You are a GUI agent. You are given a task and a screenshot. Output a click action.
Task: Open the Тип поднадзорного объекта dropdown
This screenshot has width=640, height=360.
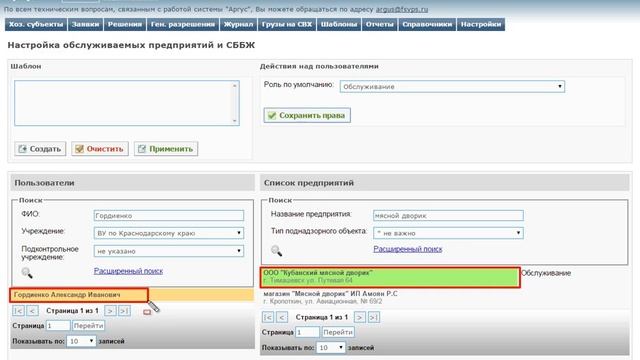448,233
